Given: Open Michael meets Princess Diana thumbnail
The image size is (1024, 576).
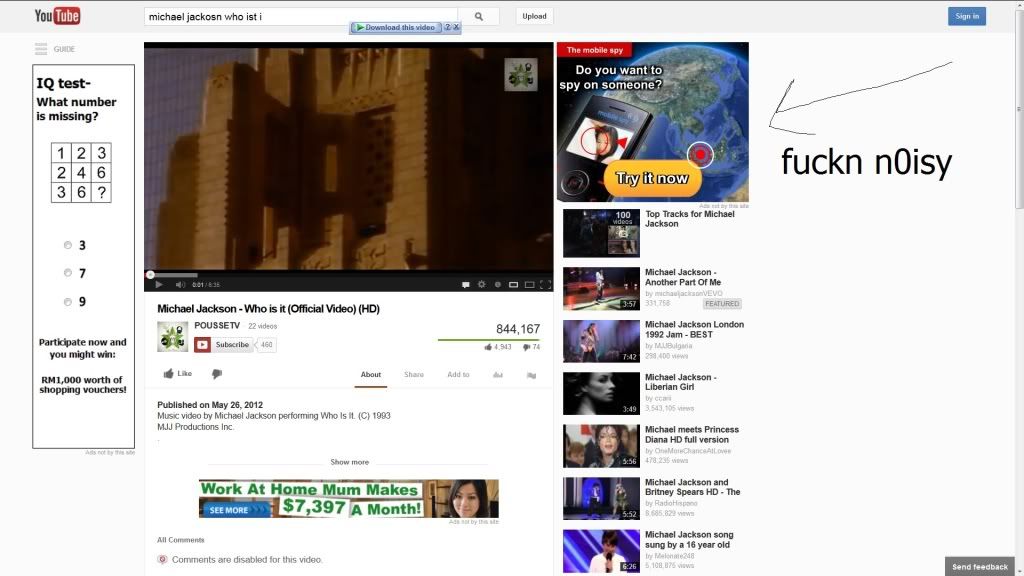Looking at the screenshot, I should click(x=601, y=446).
